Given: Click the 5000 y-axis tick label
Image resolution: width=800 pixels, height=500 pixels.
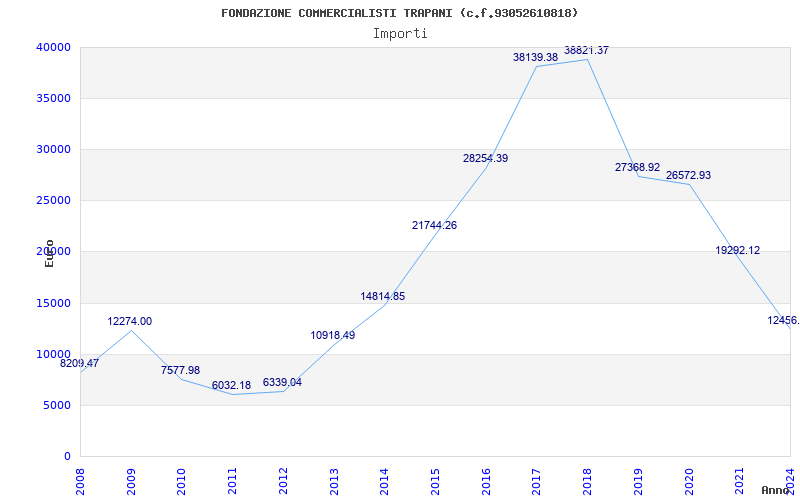Looking at the screenshot, I should [56, 406].
